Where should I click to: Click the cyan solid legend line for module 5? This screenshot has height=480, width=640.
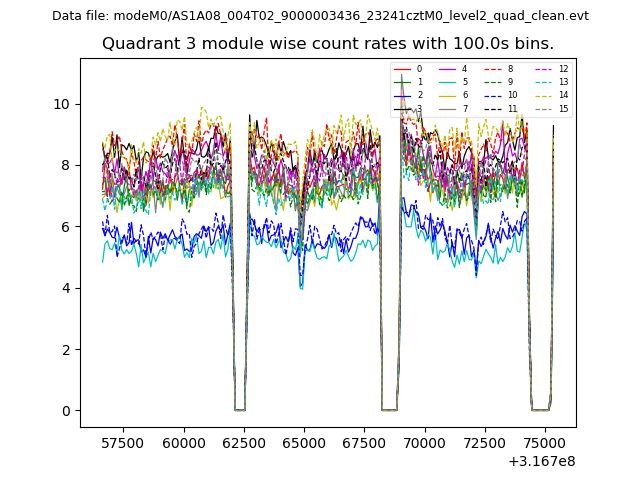coord(448,82)
